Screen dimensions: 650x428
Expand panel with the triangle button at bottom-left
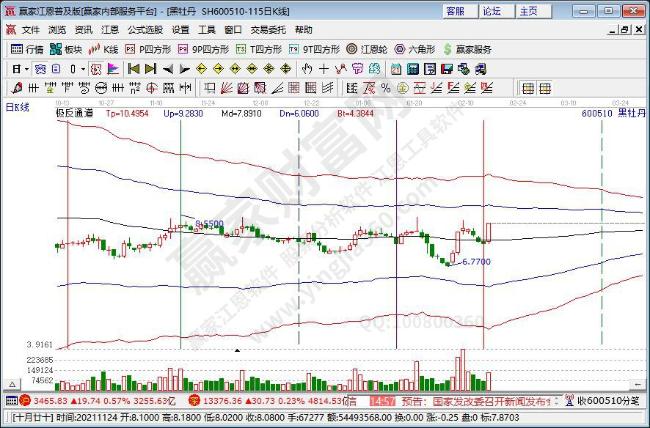click(x=12, y=384)
